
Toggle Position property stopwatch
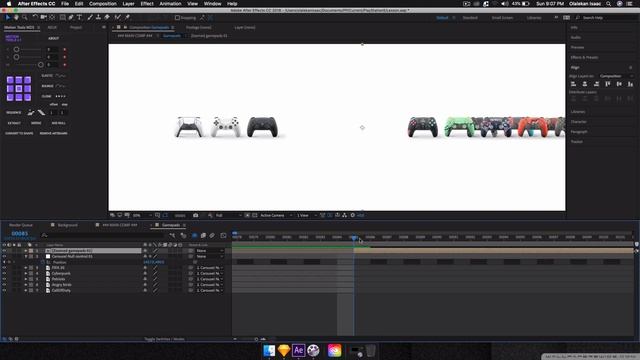(x=43, y=262)
